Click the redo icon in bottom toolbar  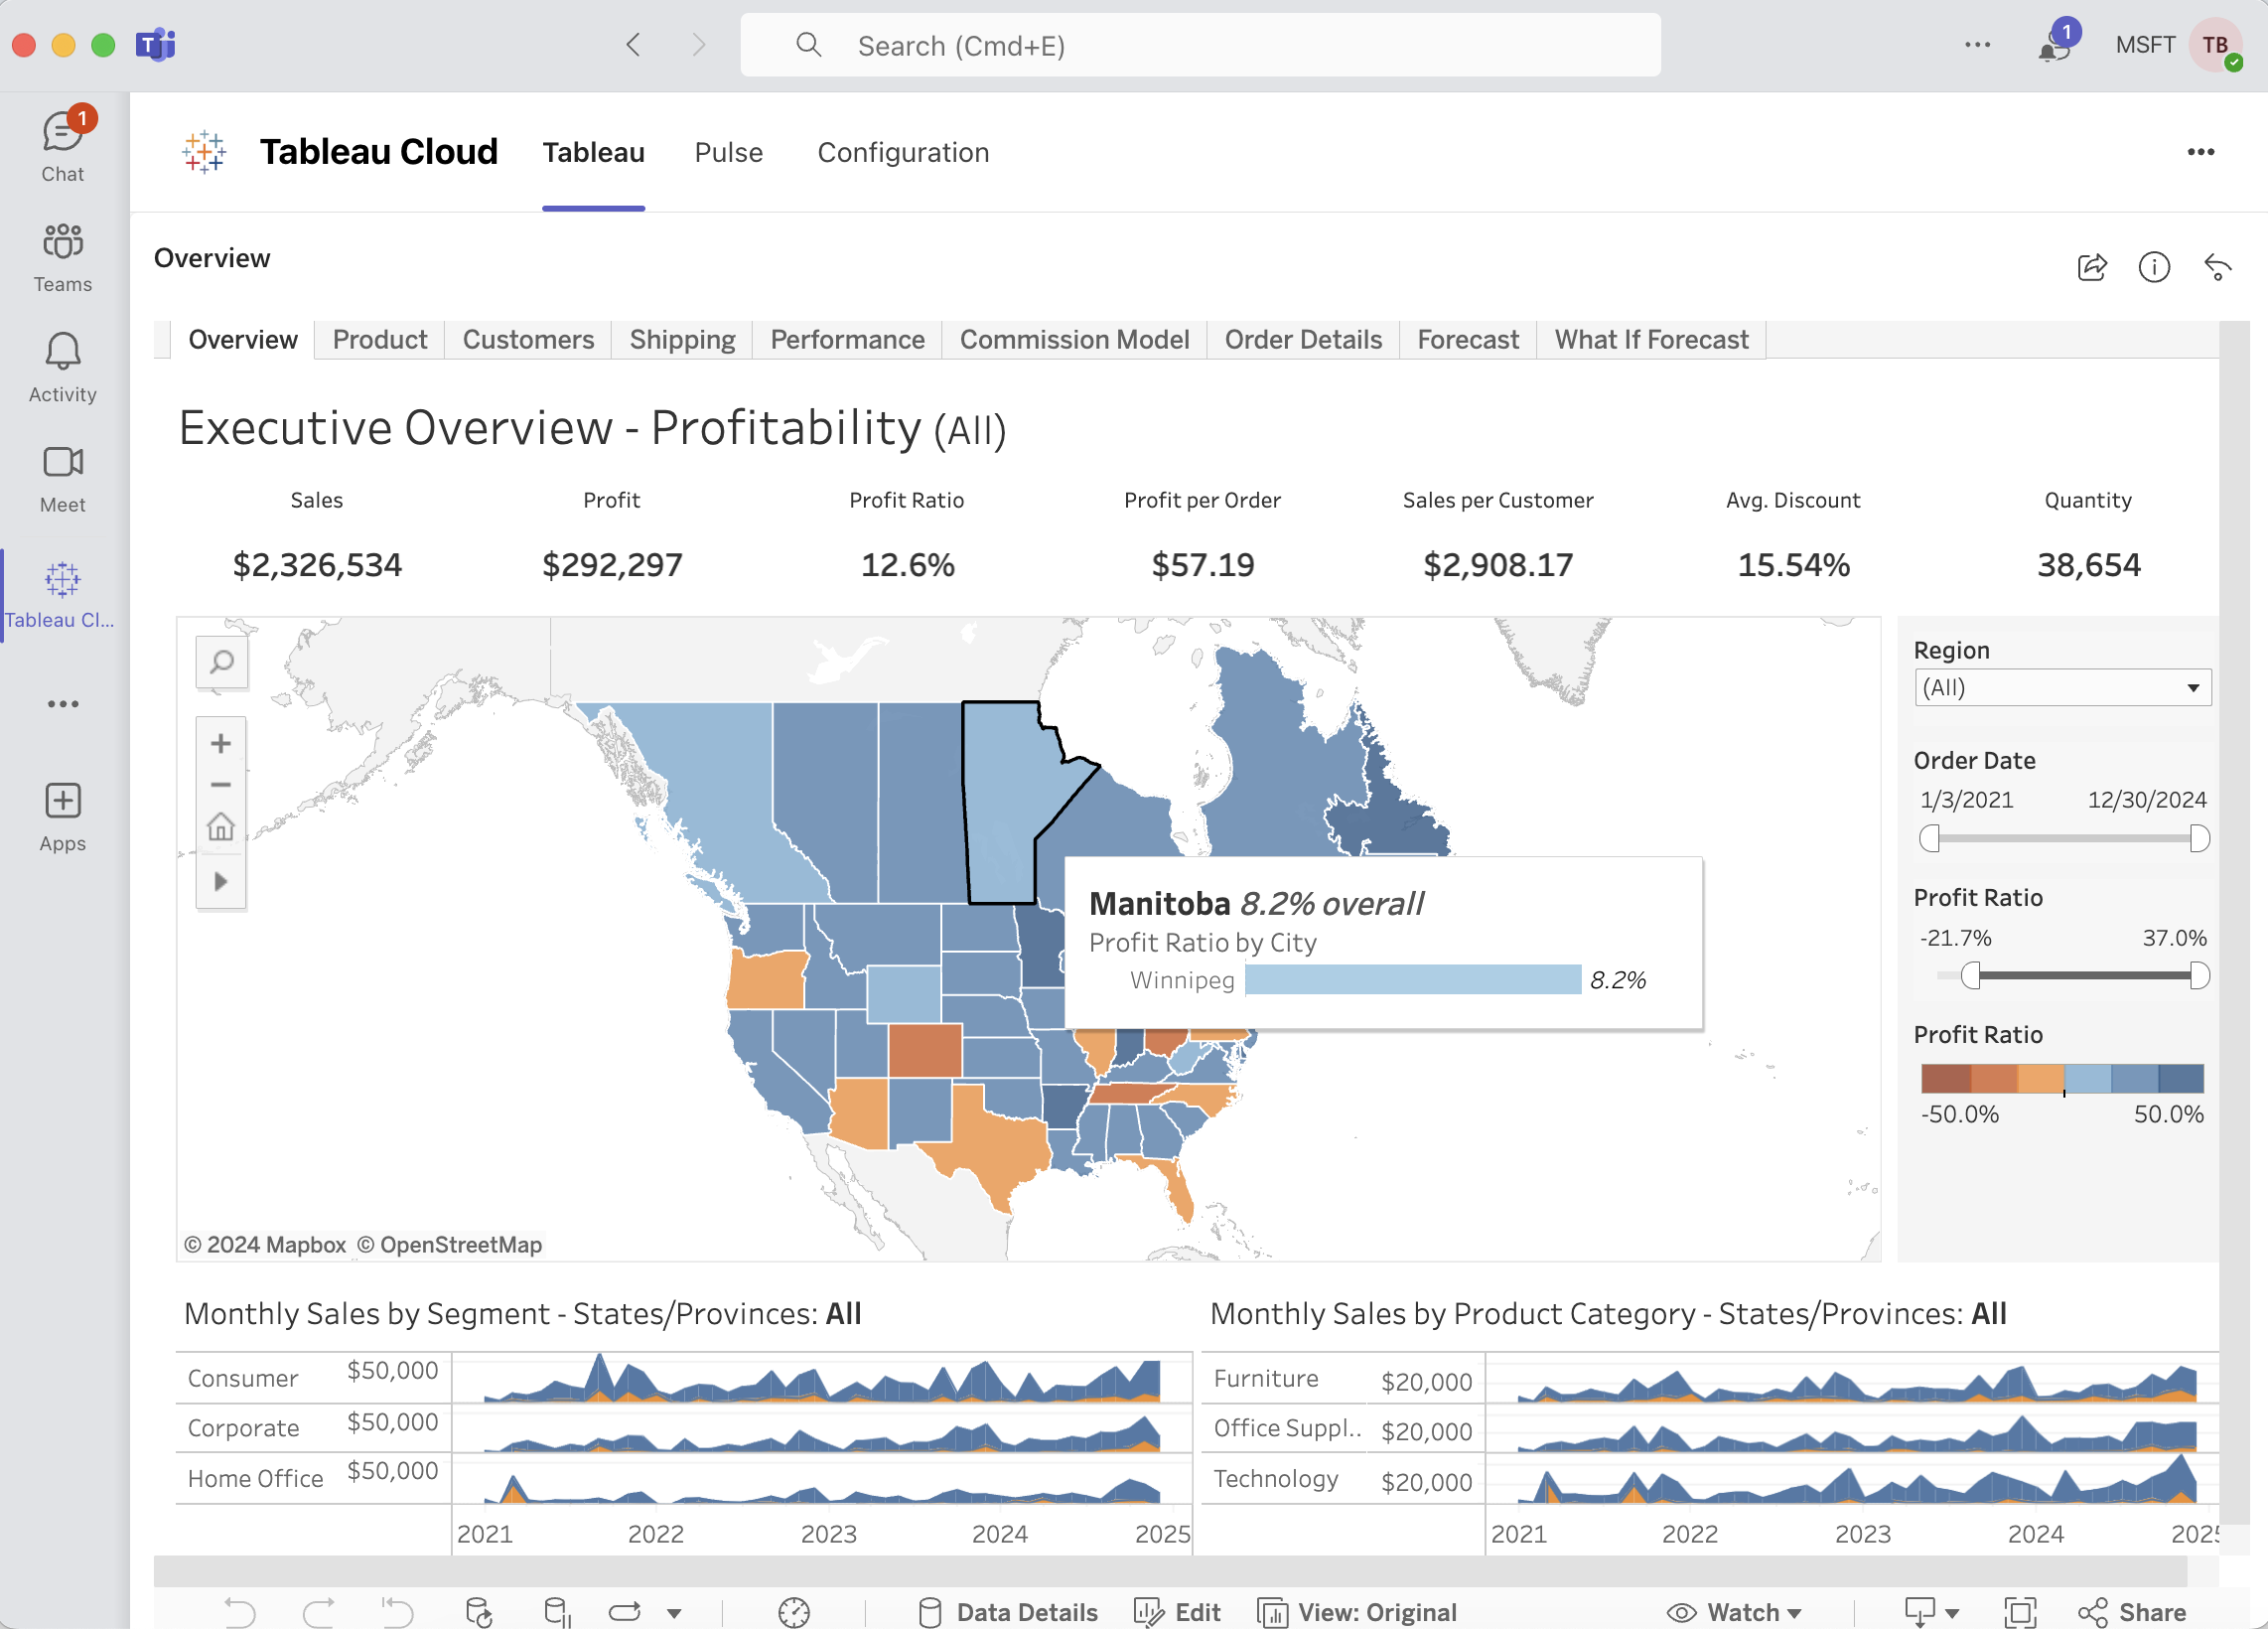point(319,1612)
